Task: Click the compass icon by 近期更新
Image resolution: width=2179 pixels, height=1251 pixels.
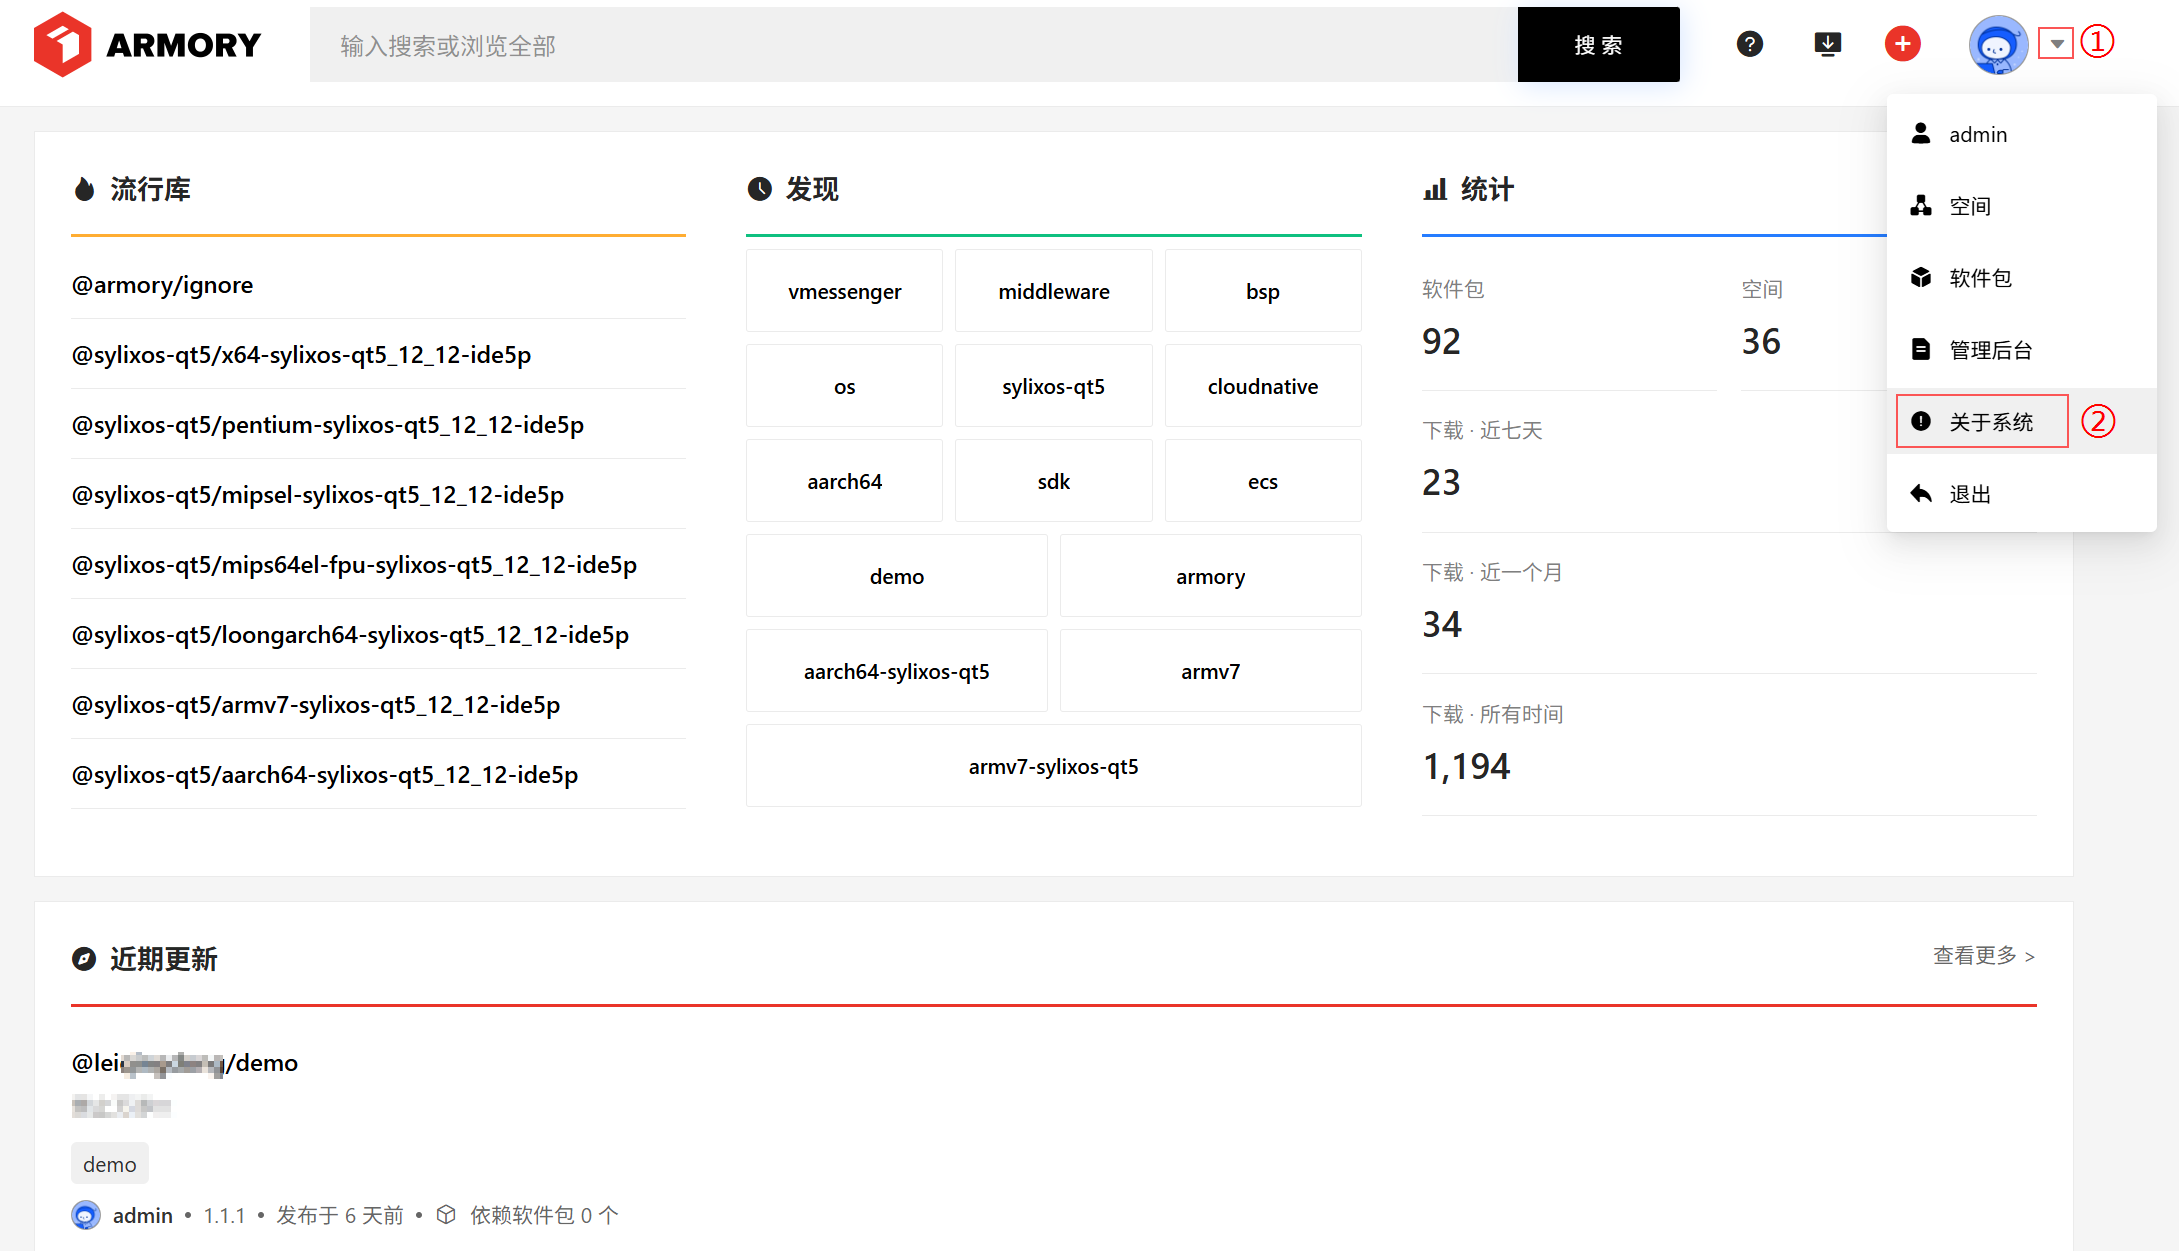Action: click(84, 959)
